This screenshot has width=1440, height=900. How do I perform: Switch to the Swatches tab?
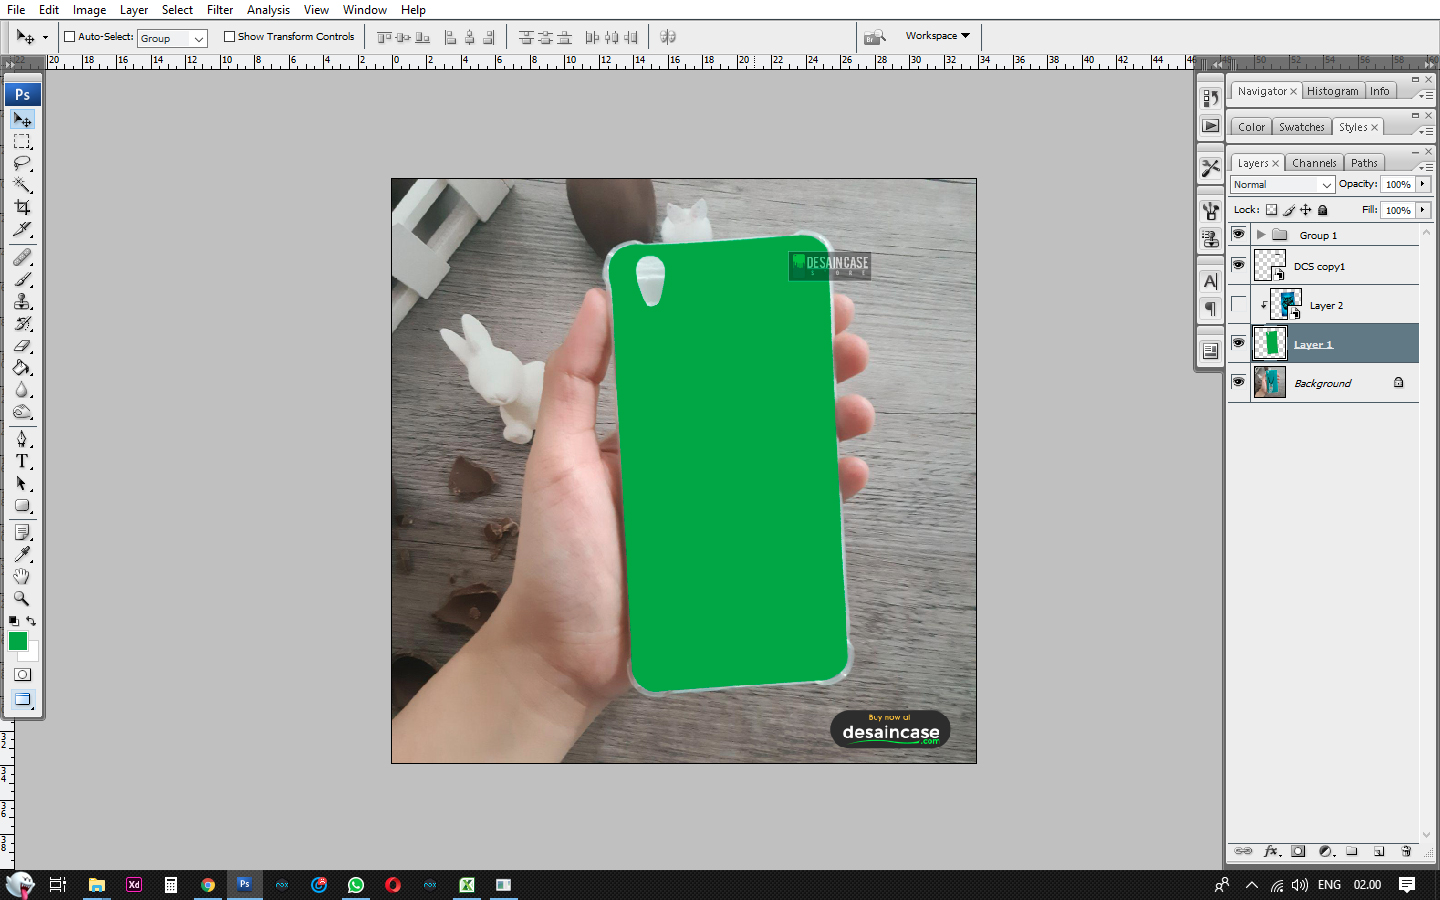1301,127
